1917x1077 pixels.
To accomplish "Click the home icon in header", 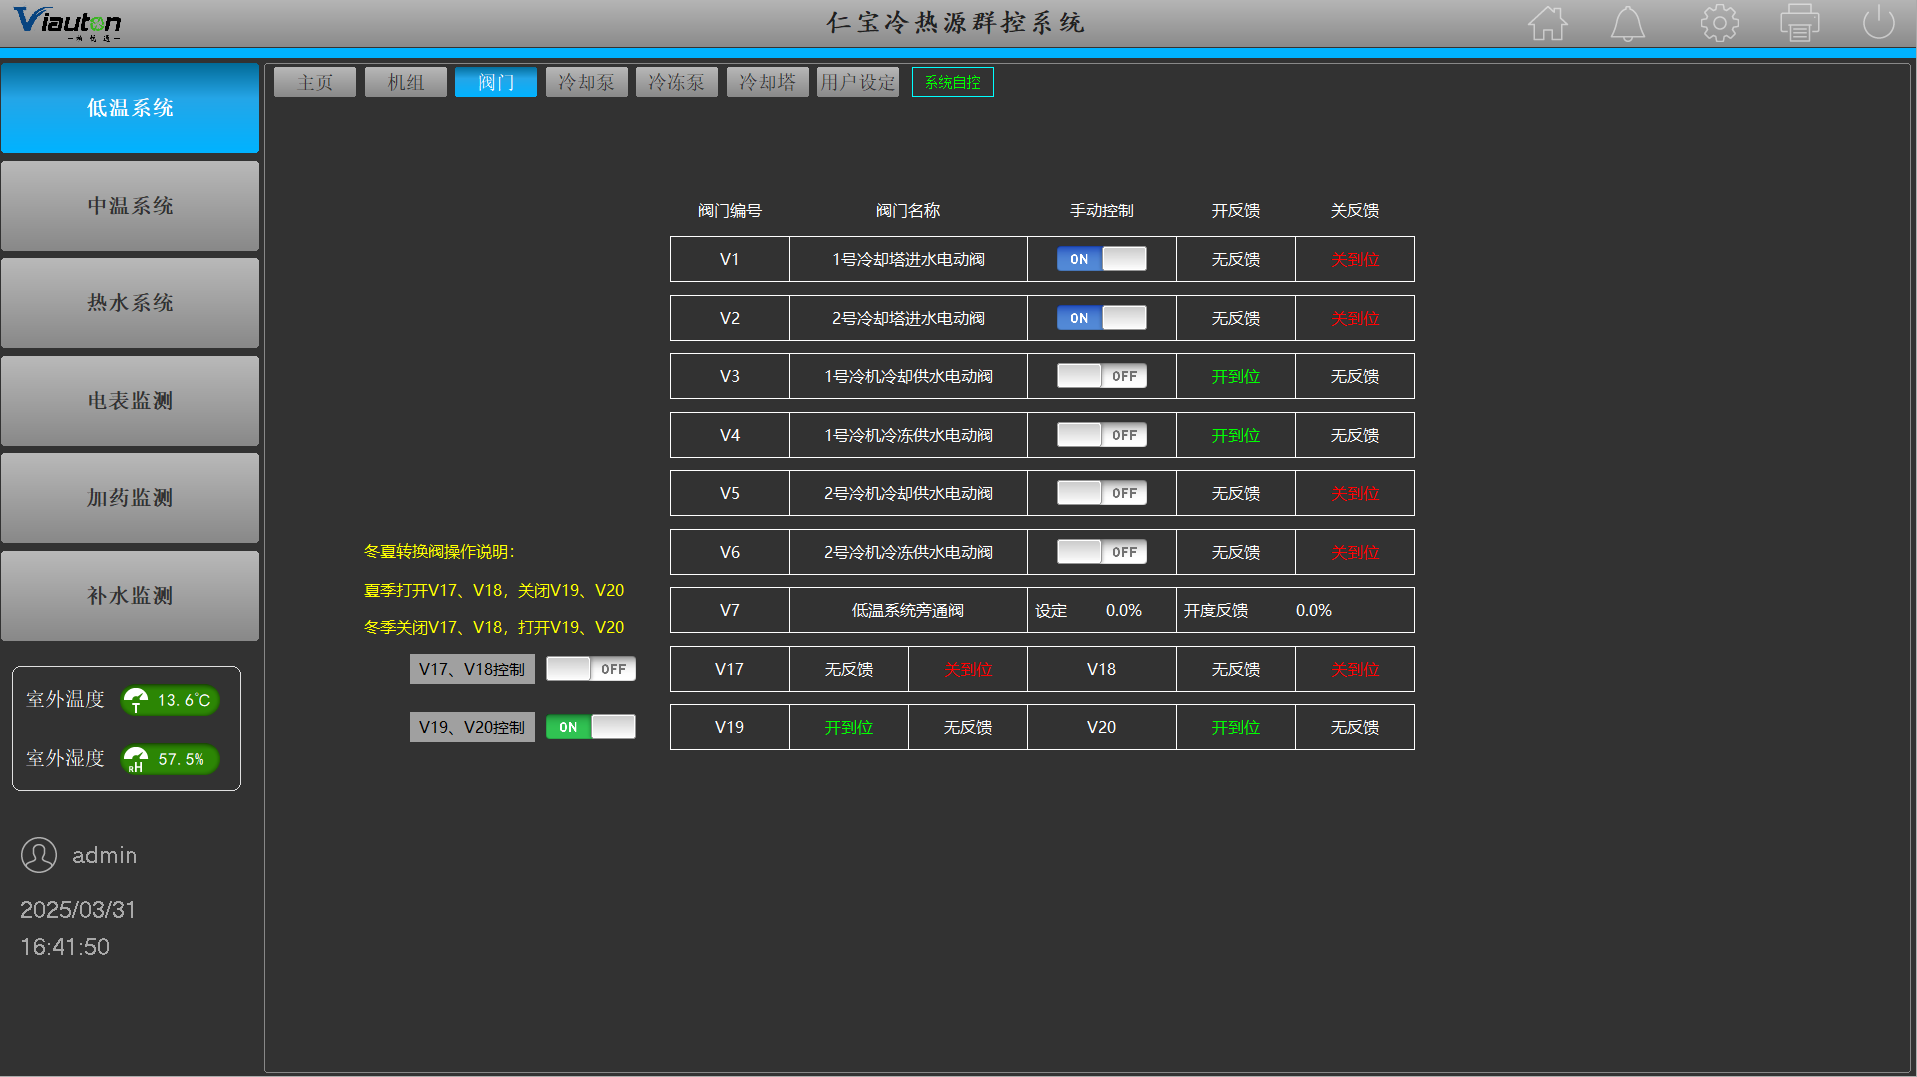I will [x=1547, y=23].
